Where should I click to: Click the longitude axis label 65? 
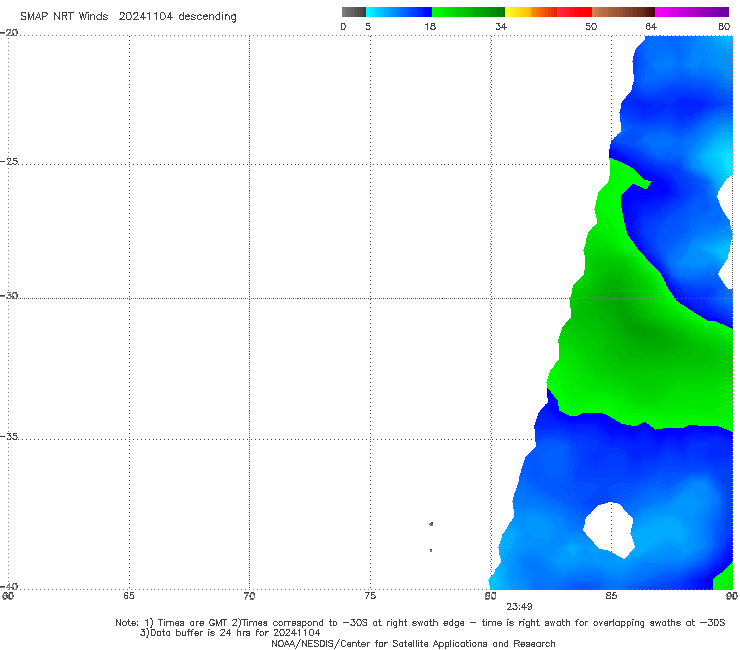tap(129, 596)
